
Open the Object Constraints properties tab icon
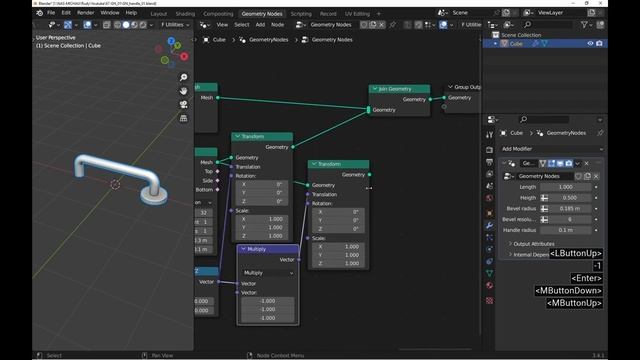(x=489, y=261)
